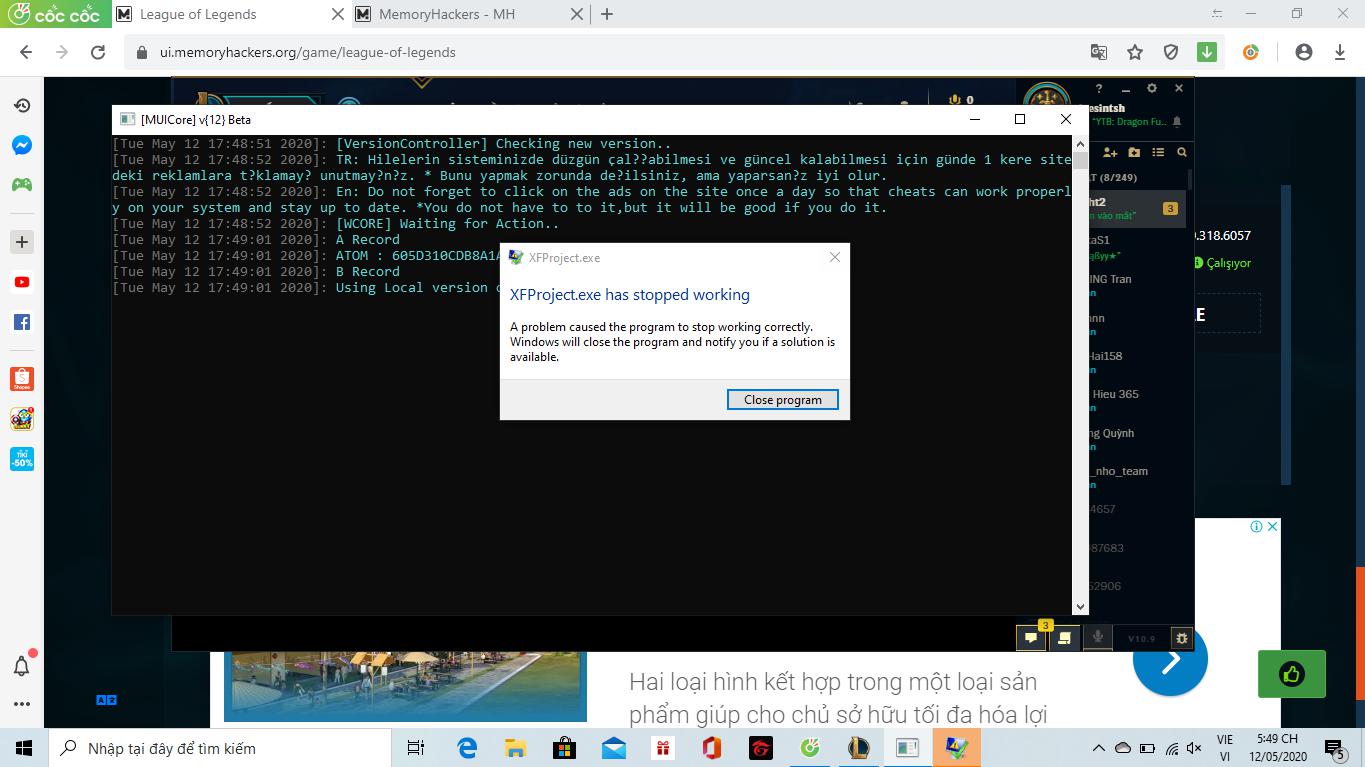The width and height of the screenshot is (1365, 767).
Task: Launch Microsoft Edge from the taskbar
Action: tap(467, 748)
